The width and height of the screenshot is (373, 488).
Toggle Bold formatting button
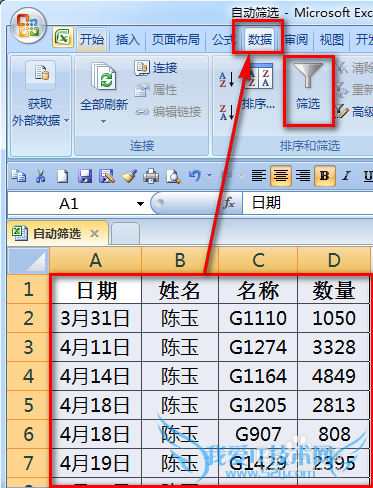point(324,176)
